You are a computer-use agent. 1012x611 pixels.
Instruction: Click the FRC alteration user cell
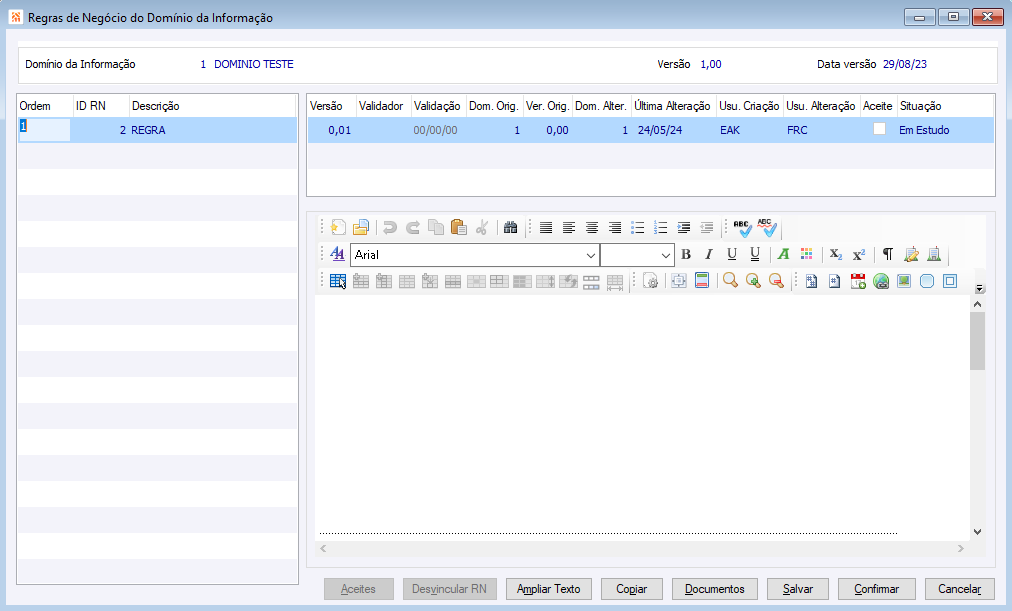pos(797,130)
